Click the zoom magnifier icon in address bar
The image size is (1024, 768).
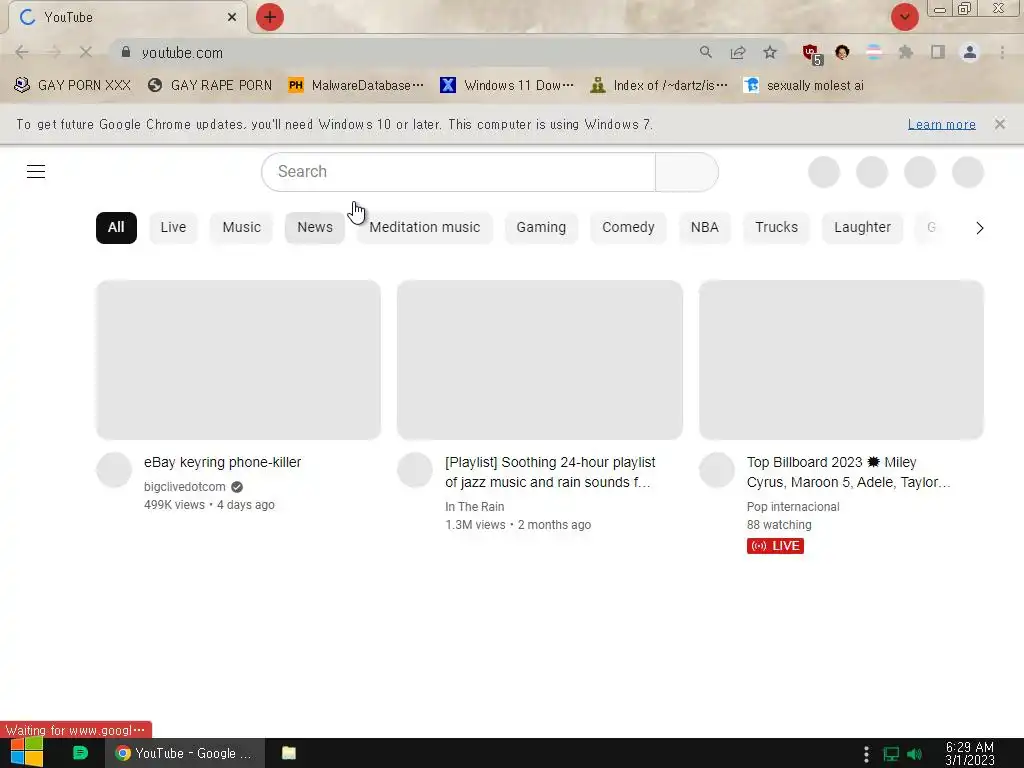tap(706, 52)
